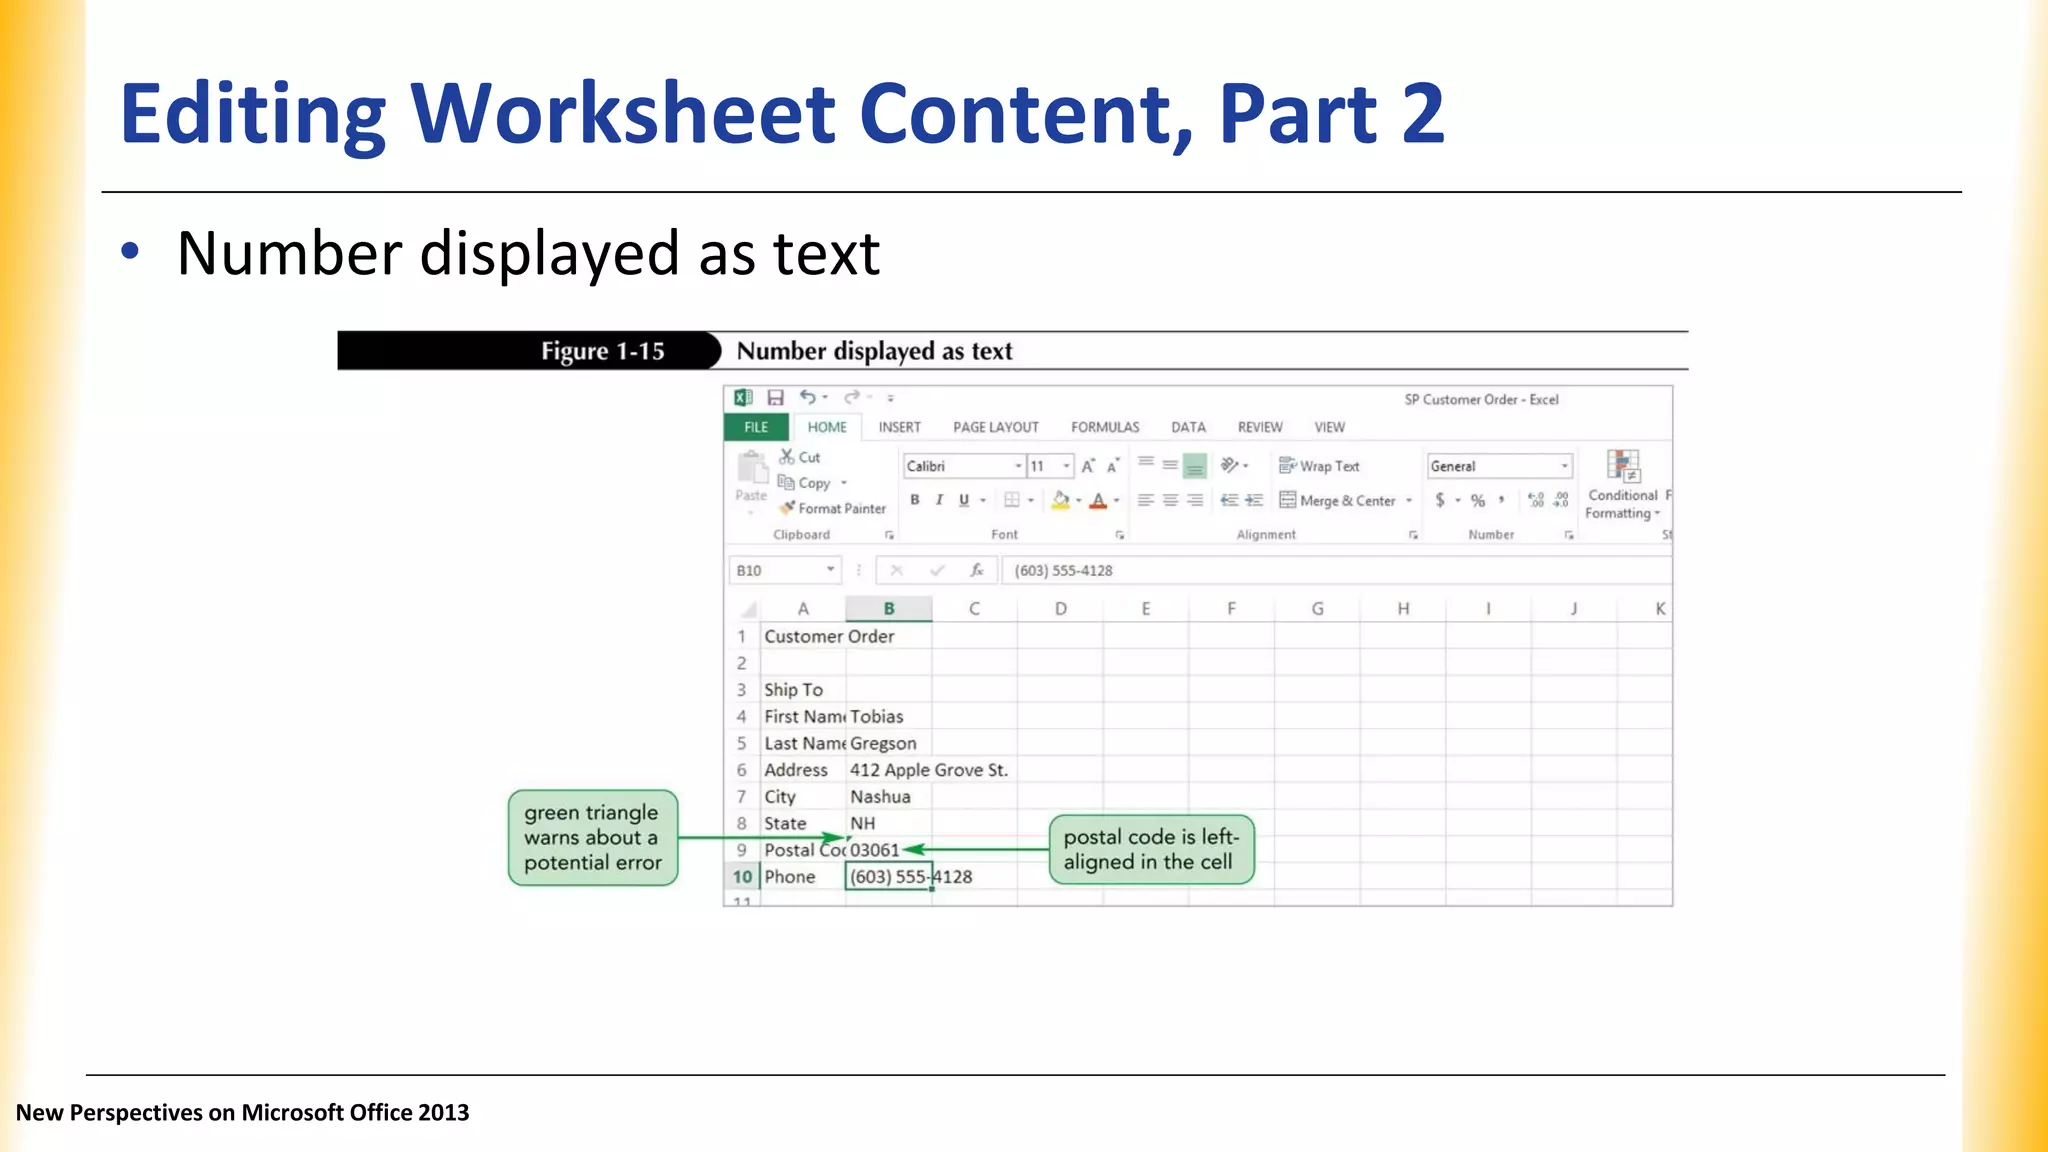Switch to the REVIEW tab
The height and width of the screenshot is (1152, 2048).
pyautogui.click(x=1260, y=427)
